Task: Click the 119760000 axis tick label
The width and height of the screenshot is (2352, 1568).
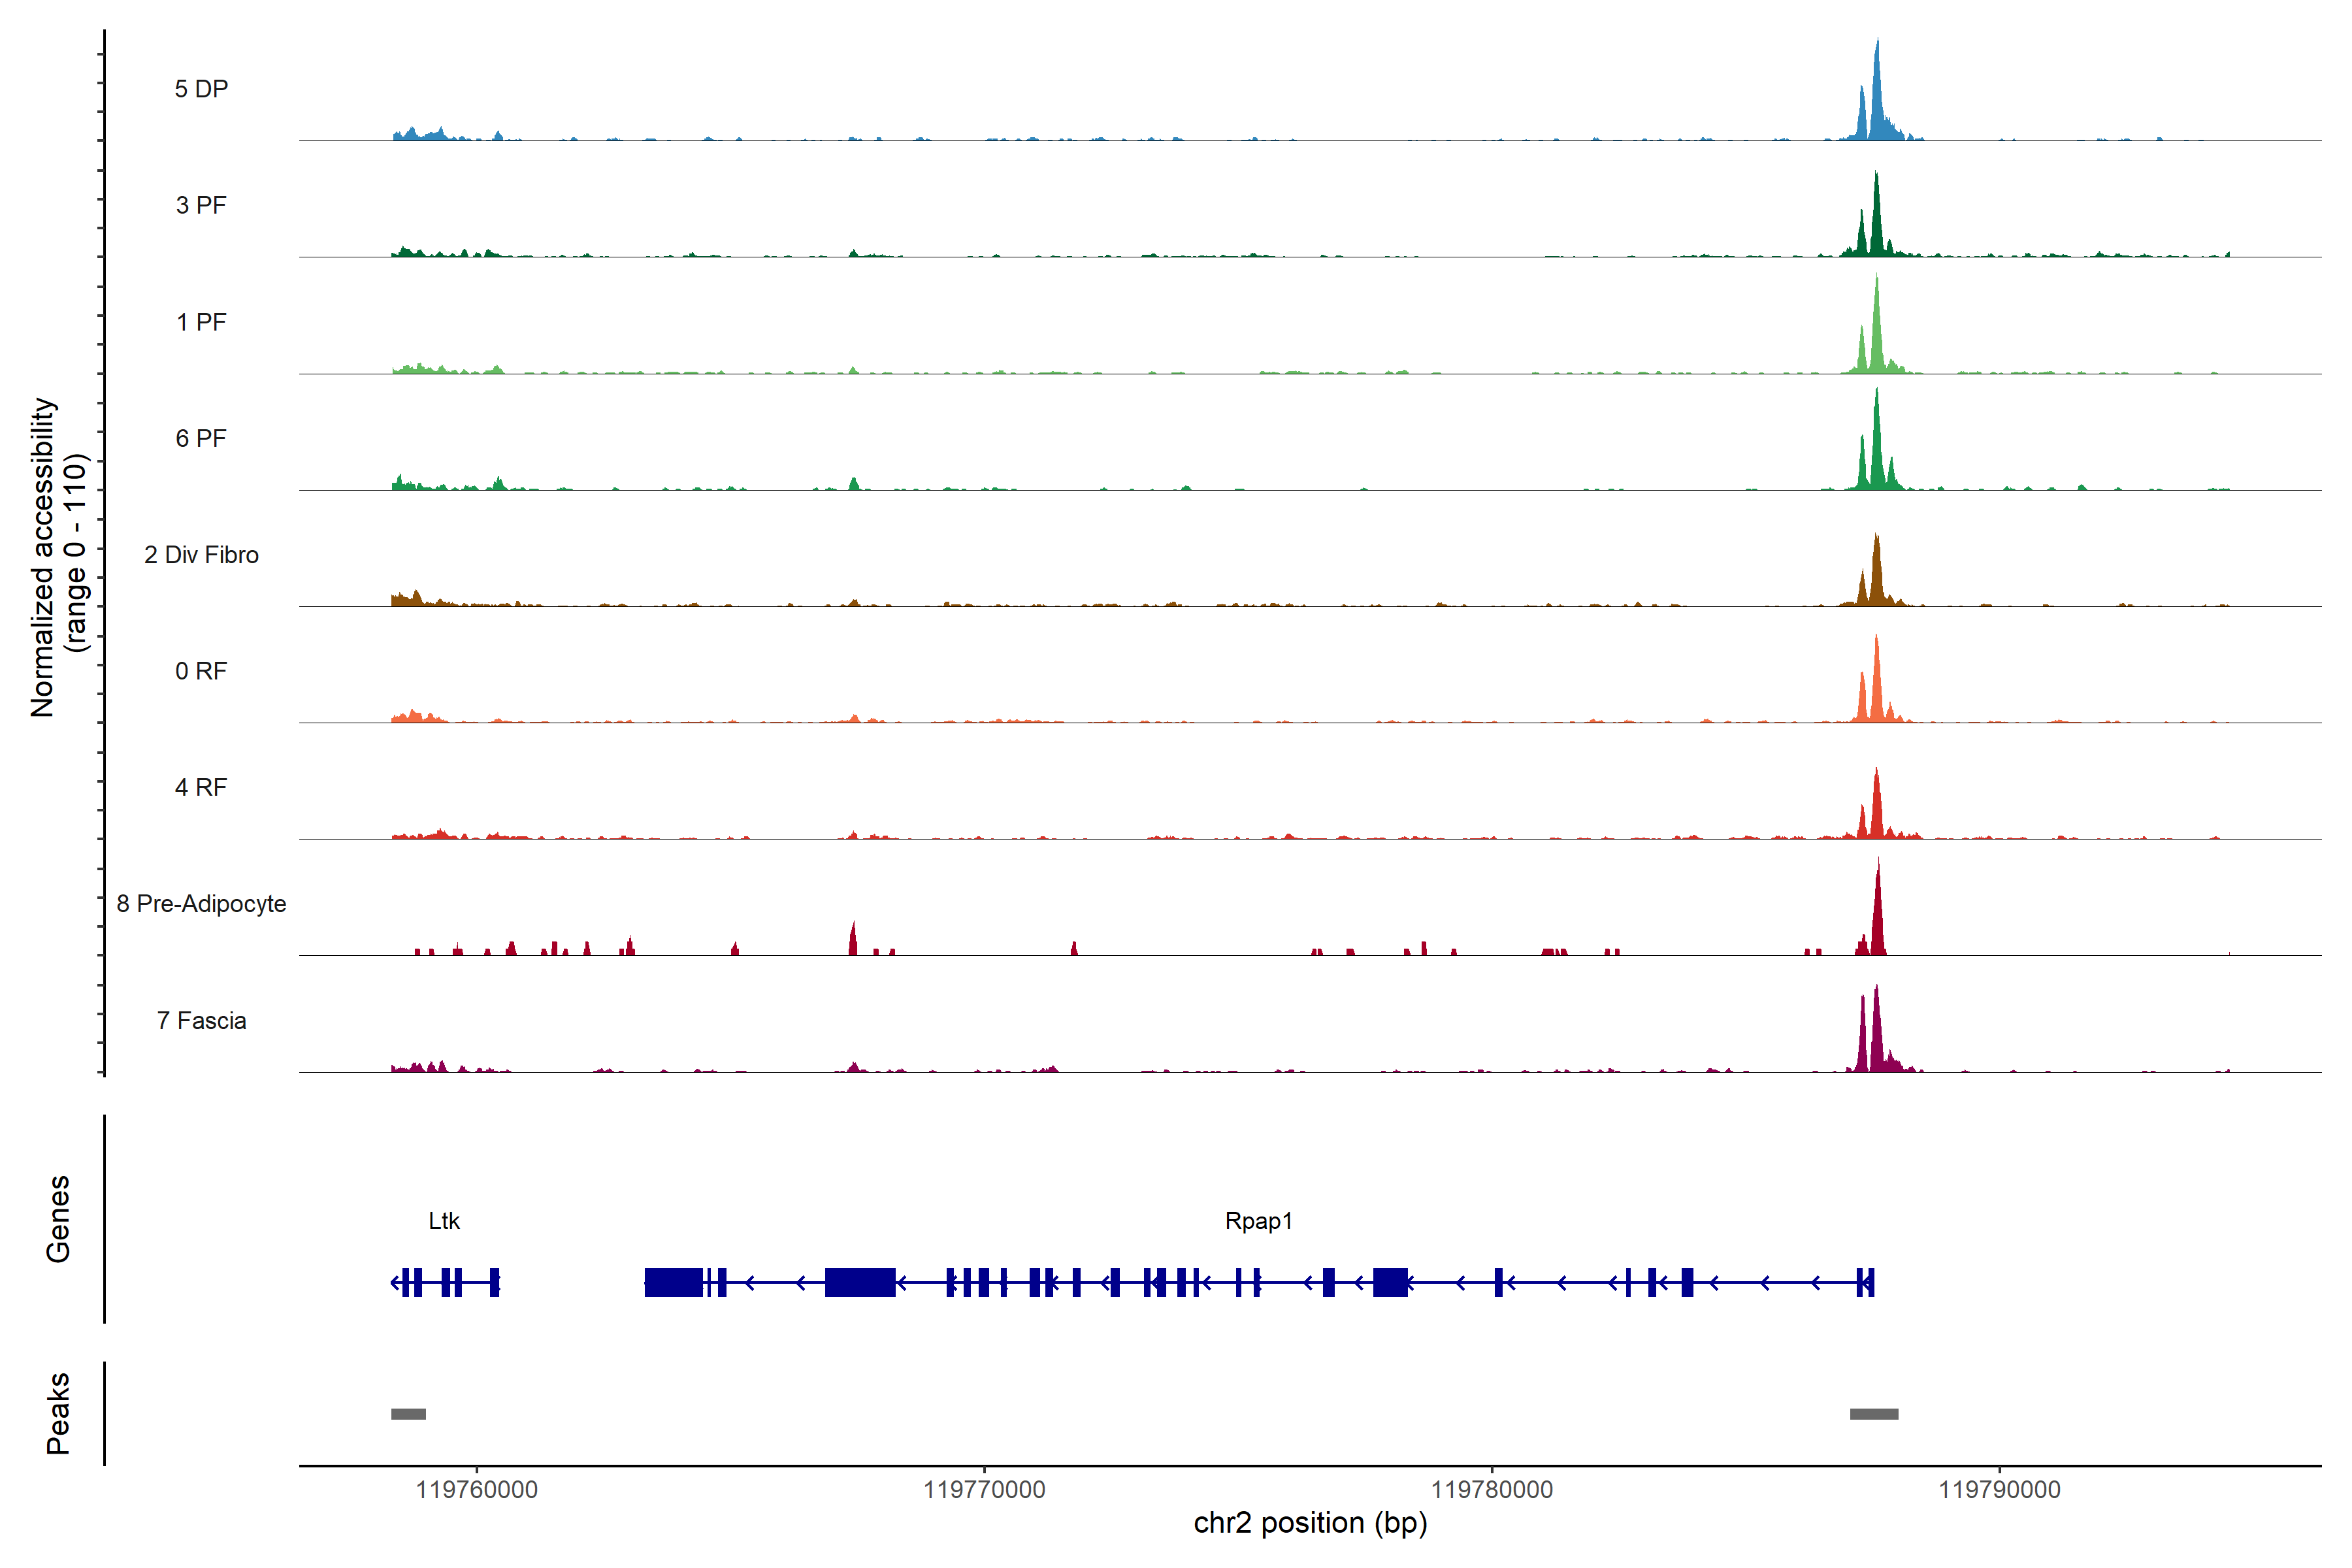Action: point(476,1490)
